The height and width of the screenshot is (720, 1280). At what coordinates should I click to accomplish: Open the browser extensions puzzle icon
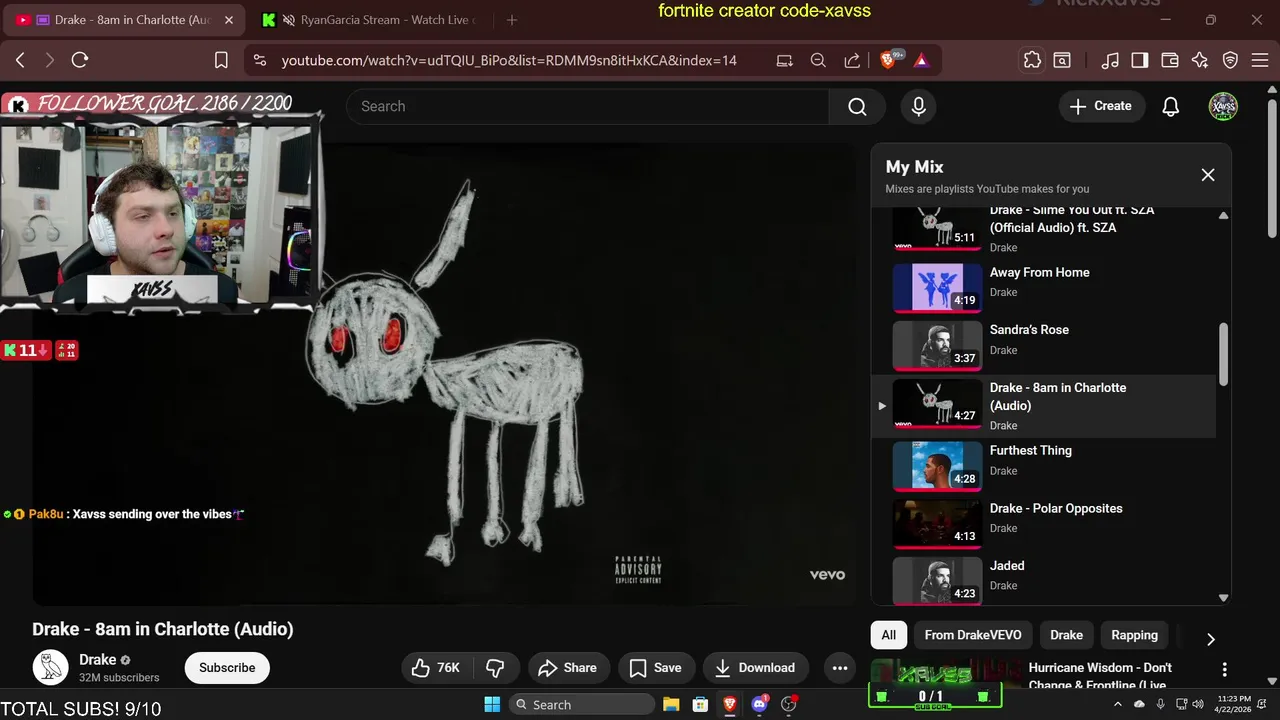tap(1032, 60)
